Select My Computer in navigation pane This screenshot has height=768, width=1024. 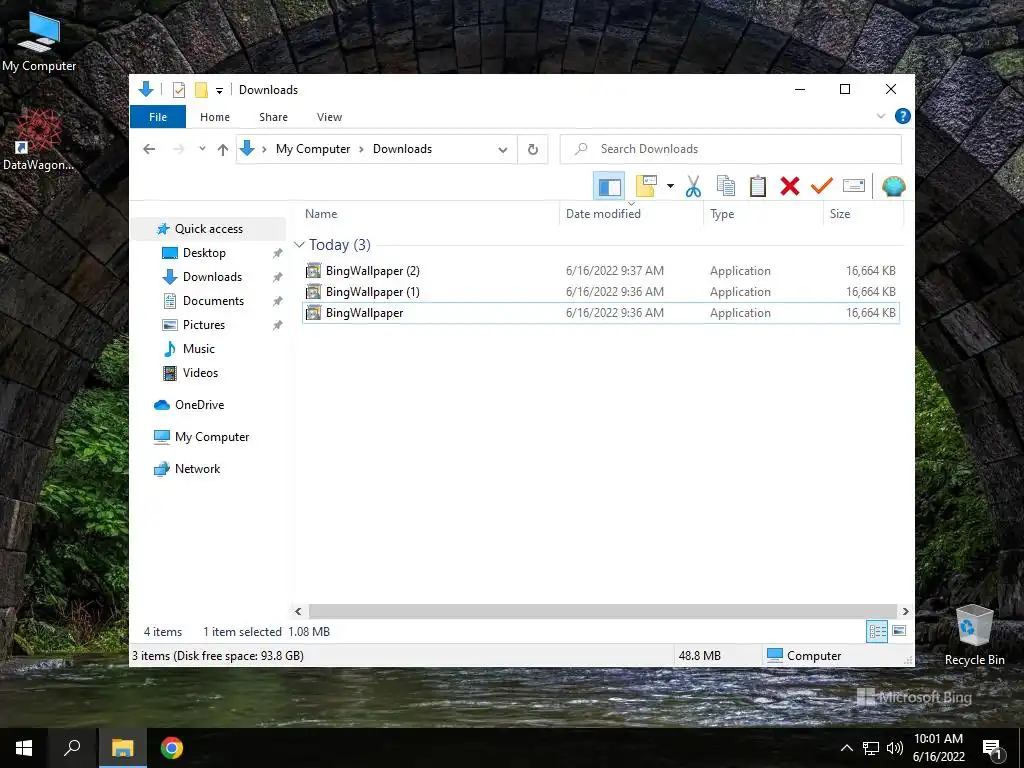212,437
